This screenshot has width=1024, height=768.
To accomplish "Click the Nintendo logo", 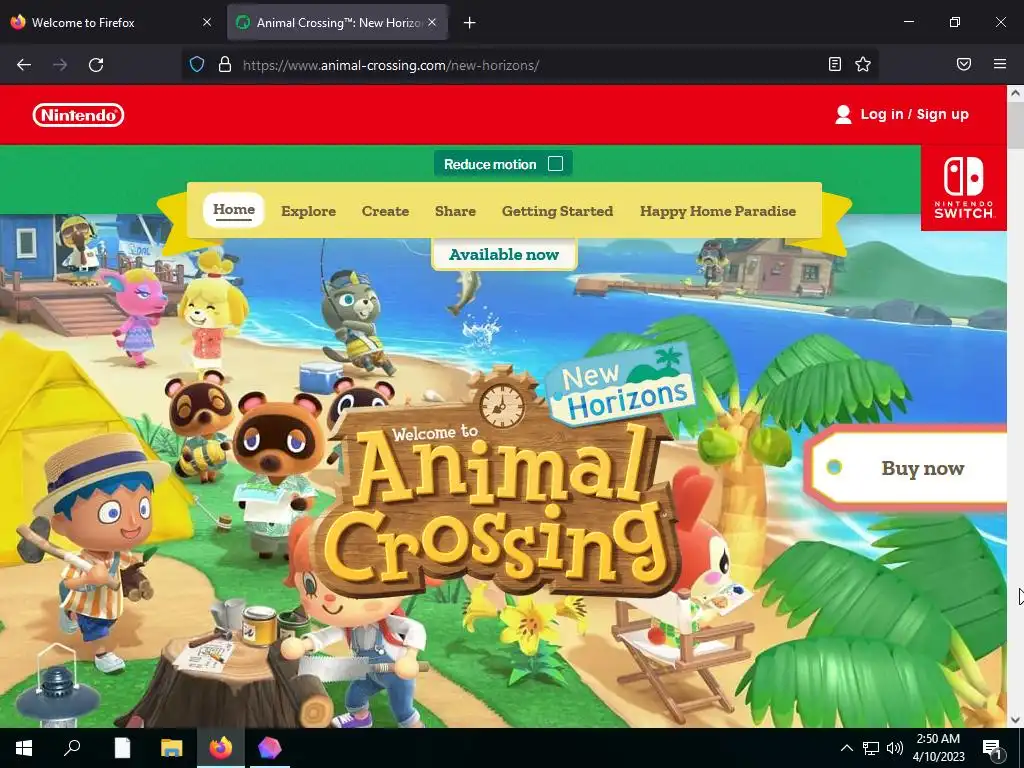I will click(78, 115).
